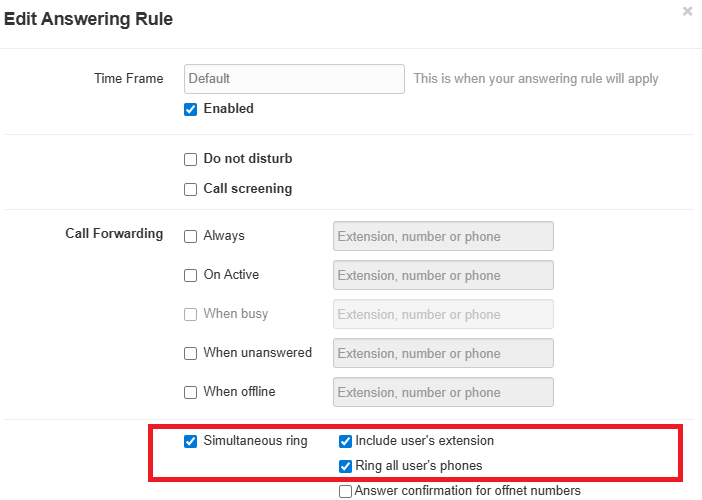The height and width of the screenshot is (500, 702).
Task: Enable Do not disturb
Action: coord(190,159)
